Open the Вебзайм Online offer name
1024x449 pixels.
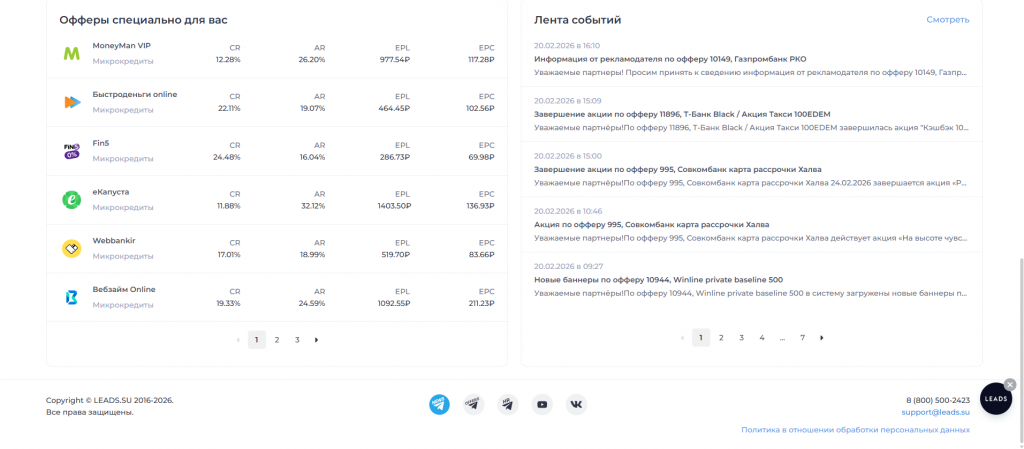coord(124,290)
